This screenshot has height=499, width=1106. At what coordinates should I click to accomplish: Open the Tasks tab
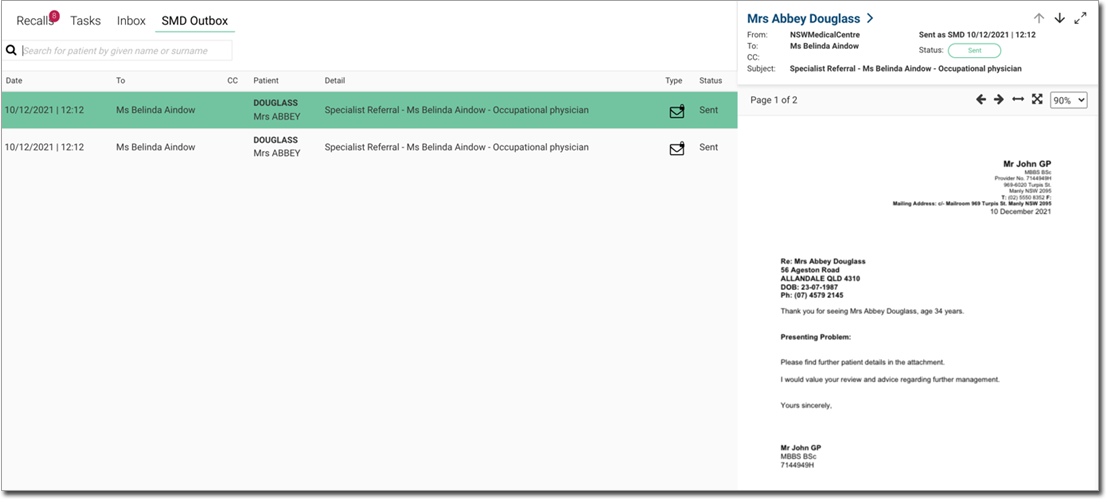(85, 20)
